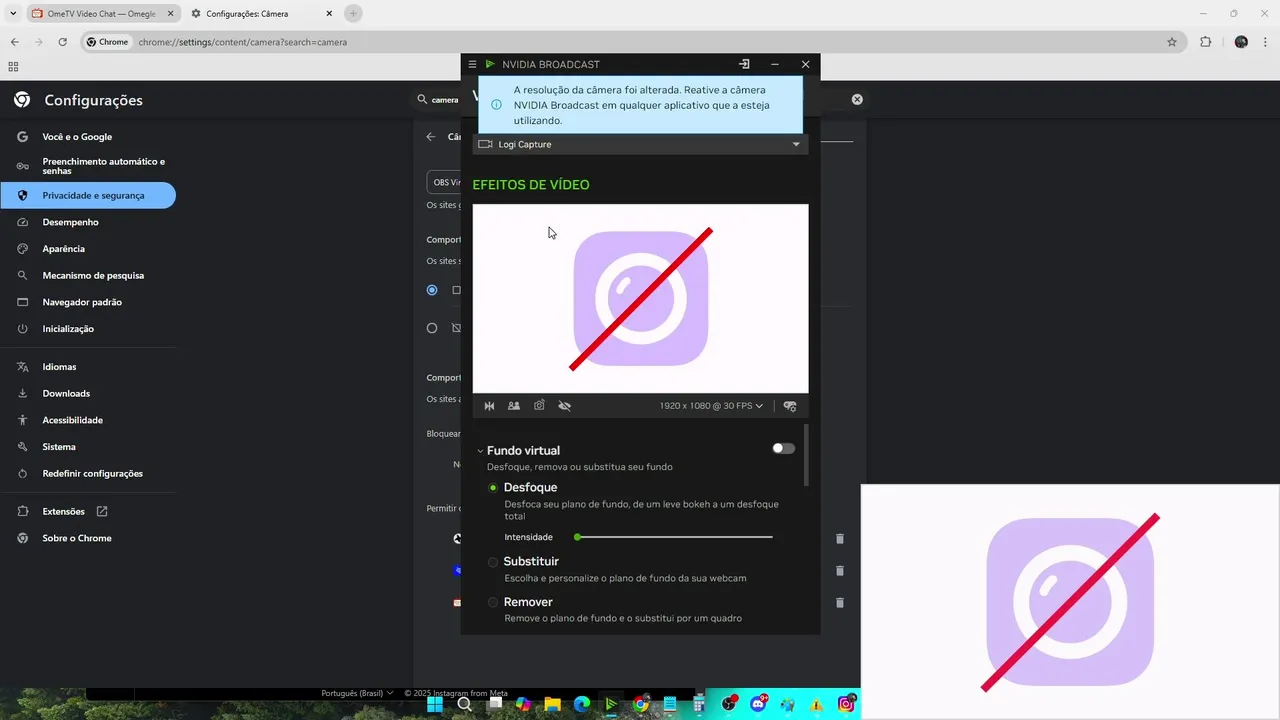Open Microsoft Edge from taskbar
Screen dimensions: 1280x720
click(581, 704)
